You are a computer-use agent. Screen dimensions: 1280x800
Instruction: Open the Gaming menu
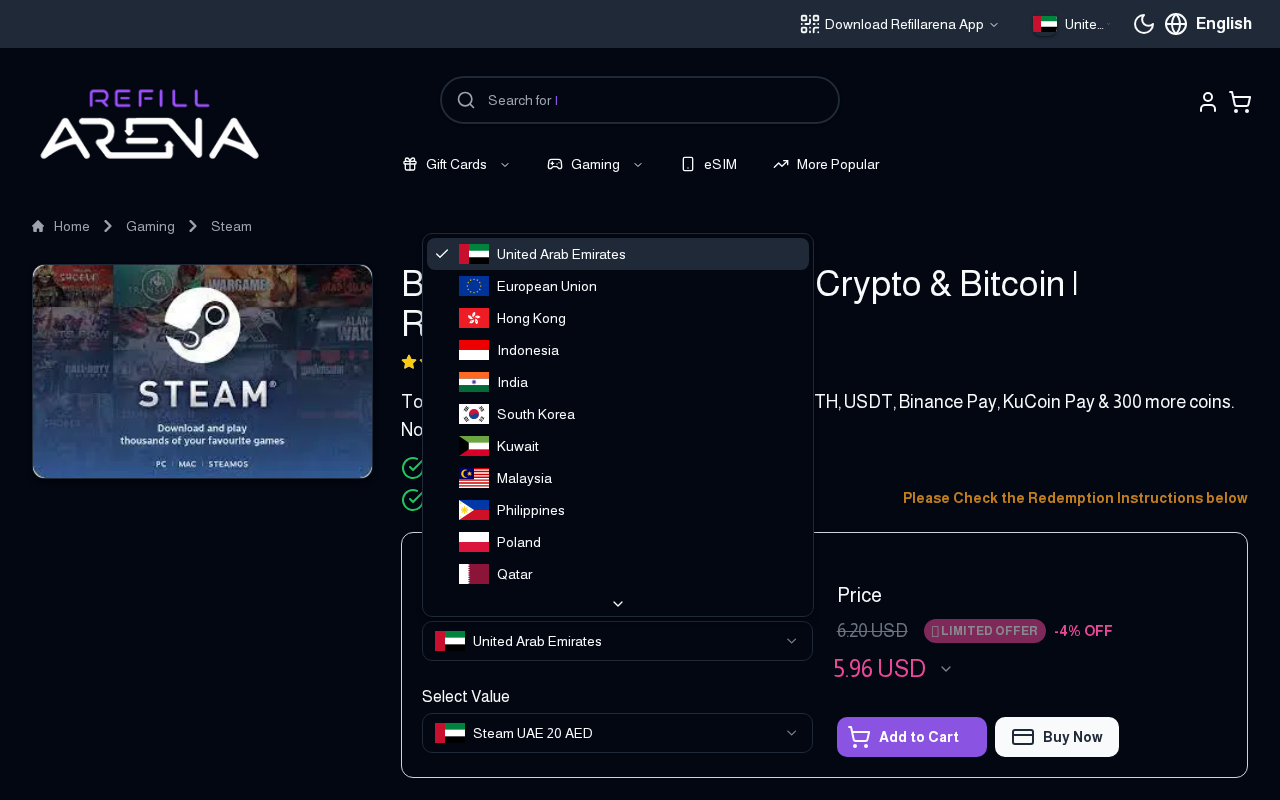pos(595,164)
